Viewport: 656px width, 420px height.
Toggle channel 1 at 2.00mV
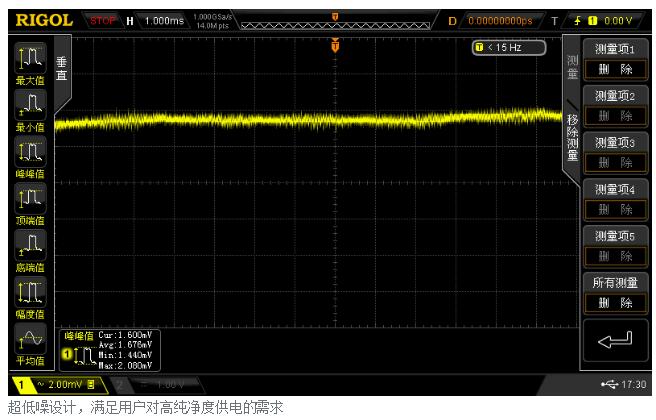[x=57, y=385]
